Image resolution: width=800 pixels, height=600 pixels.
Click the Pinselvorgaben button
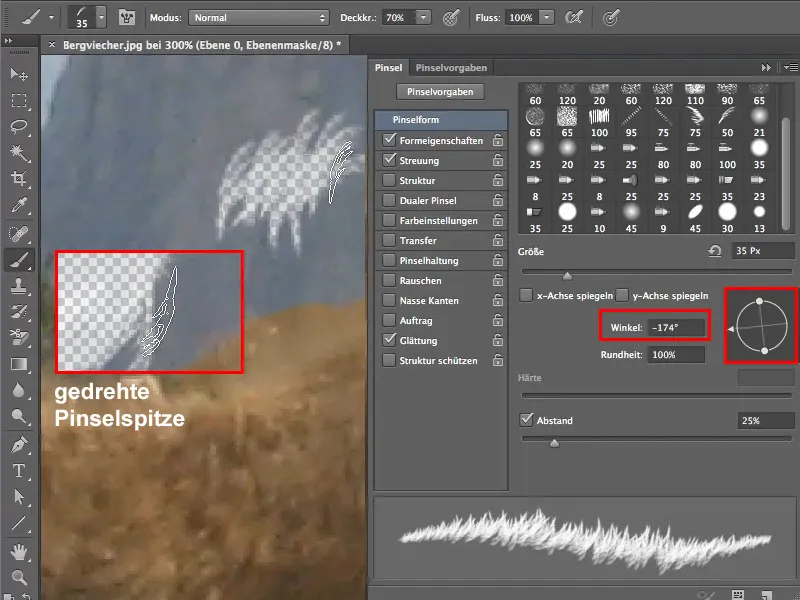(440, 92)
